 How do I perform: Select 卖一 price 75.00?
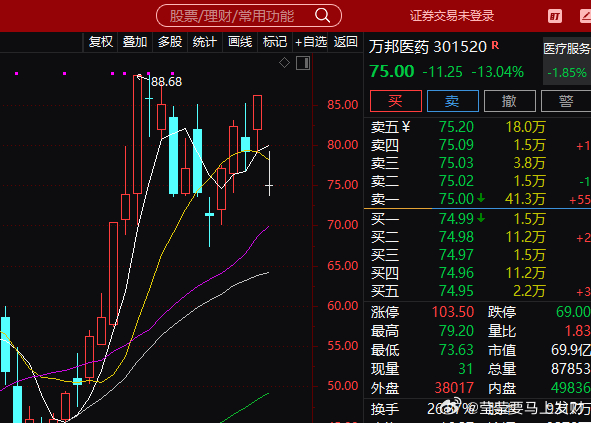pyautogui.click(x=456, y=199)
